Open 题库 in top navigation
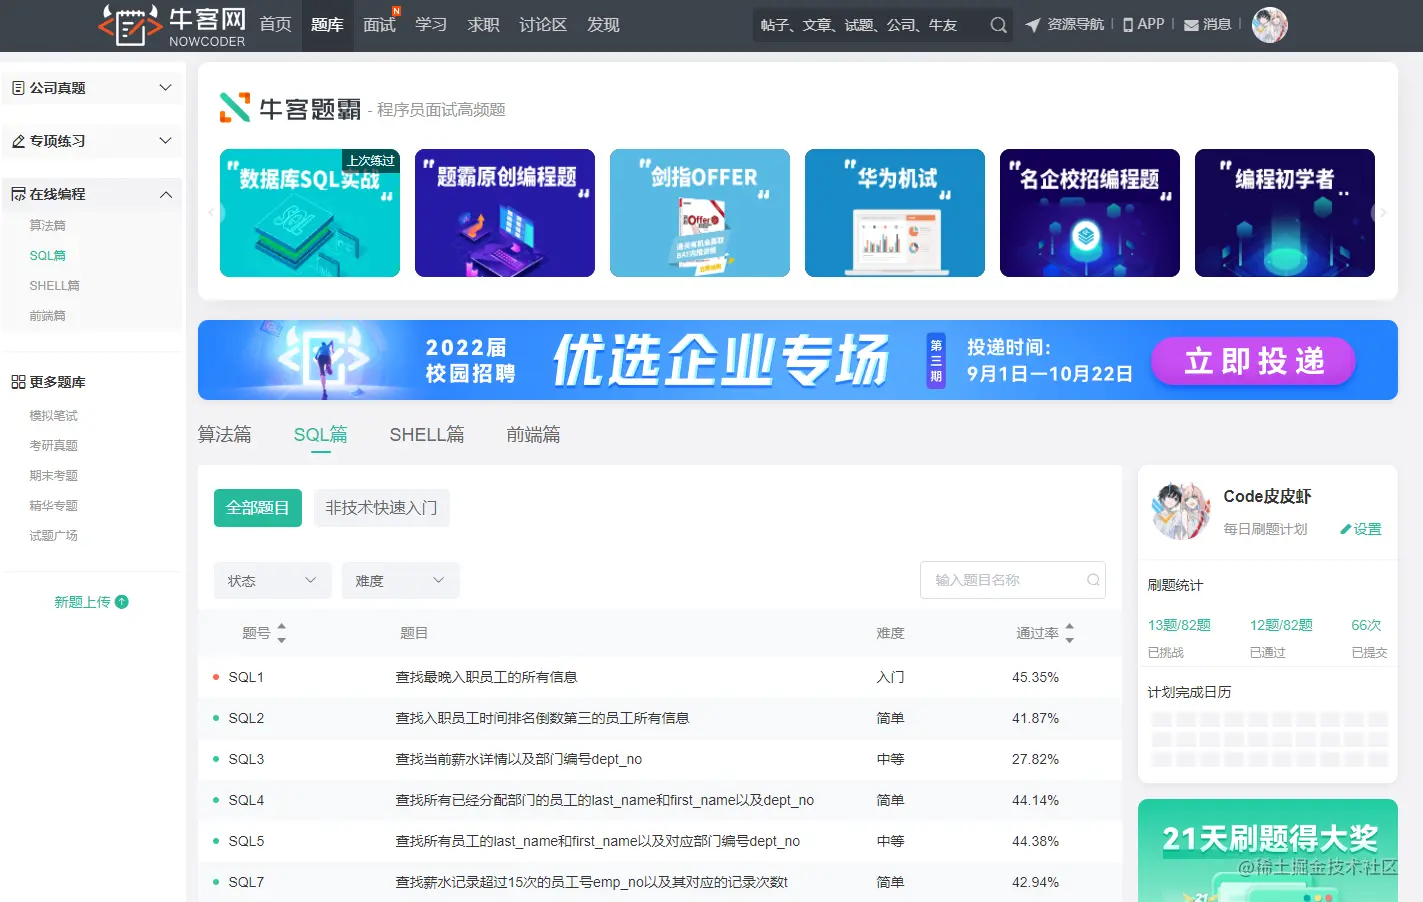Image resolution: width=1423 pixels, height=902 pixels. point(327,25)
